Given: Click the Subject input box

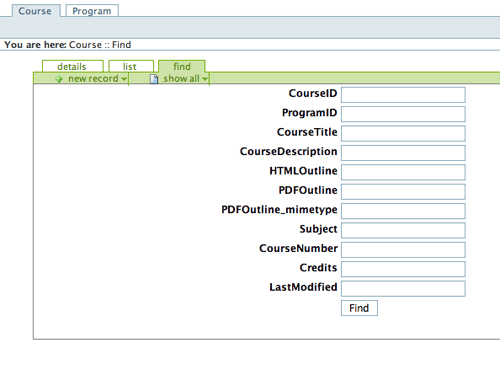Looking at the screenshot, I should click(403, 230).
